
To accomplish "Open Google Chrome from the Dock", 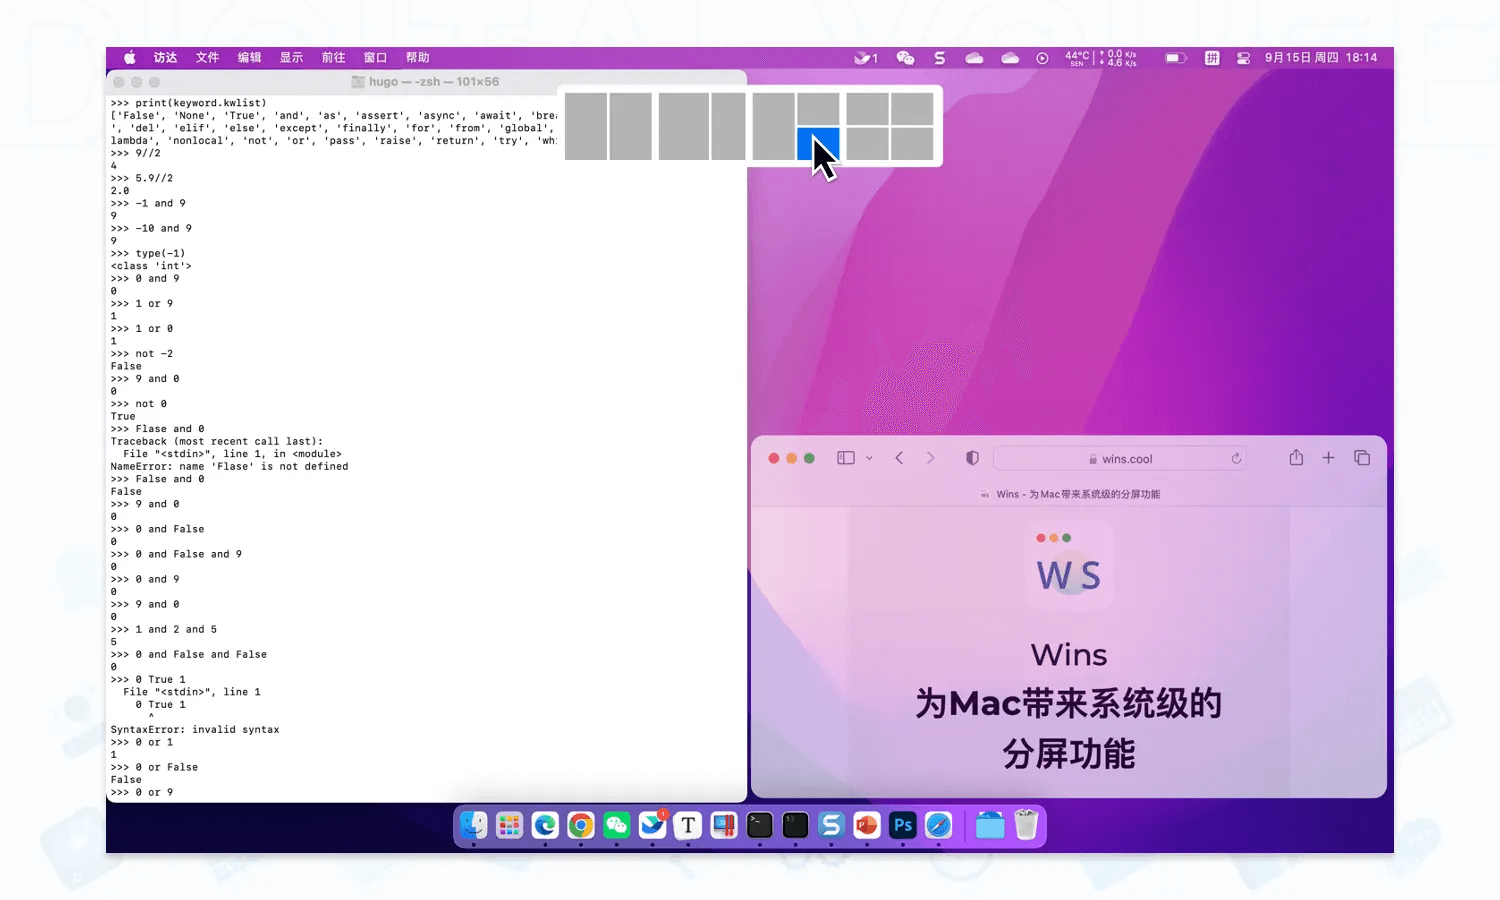I will (581, 825).
